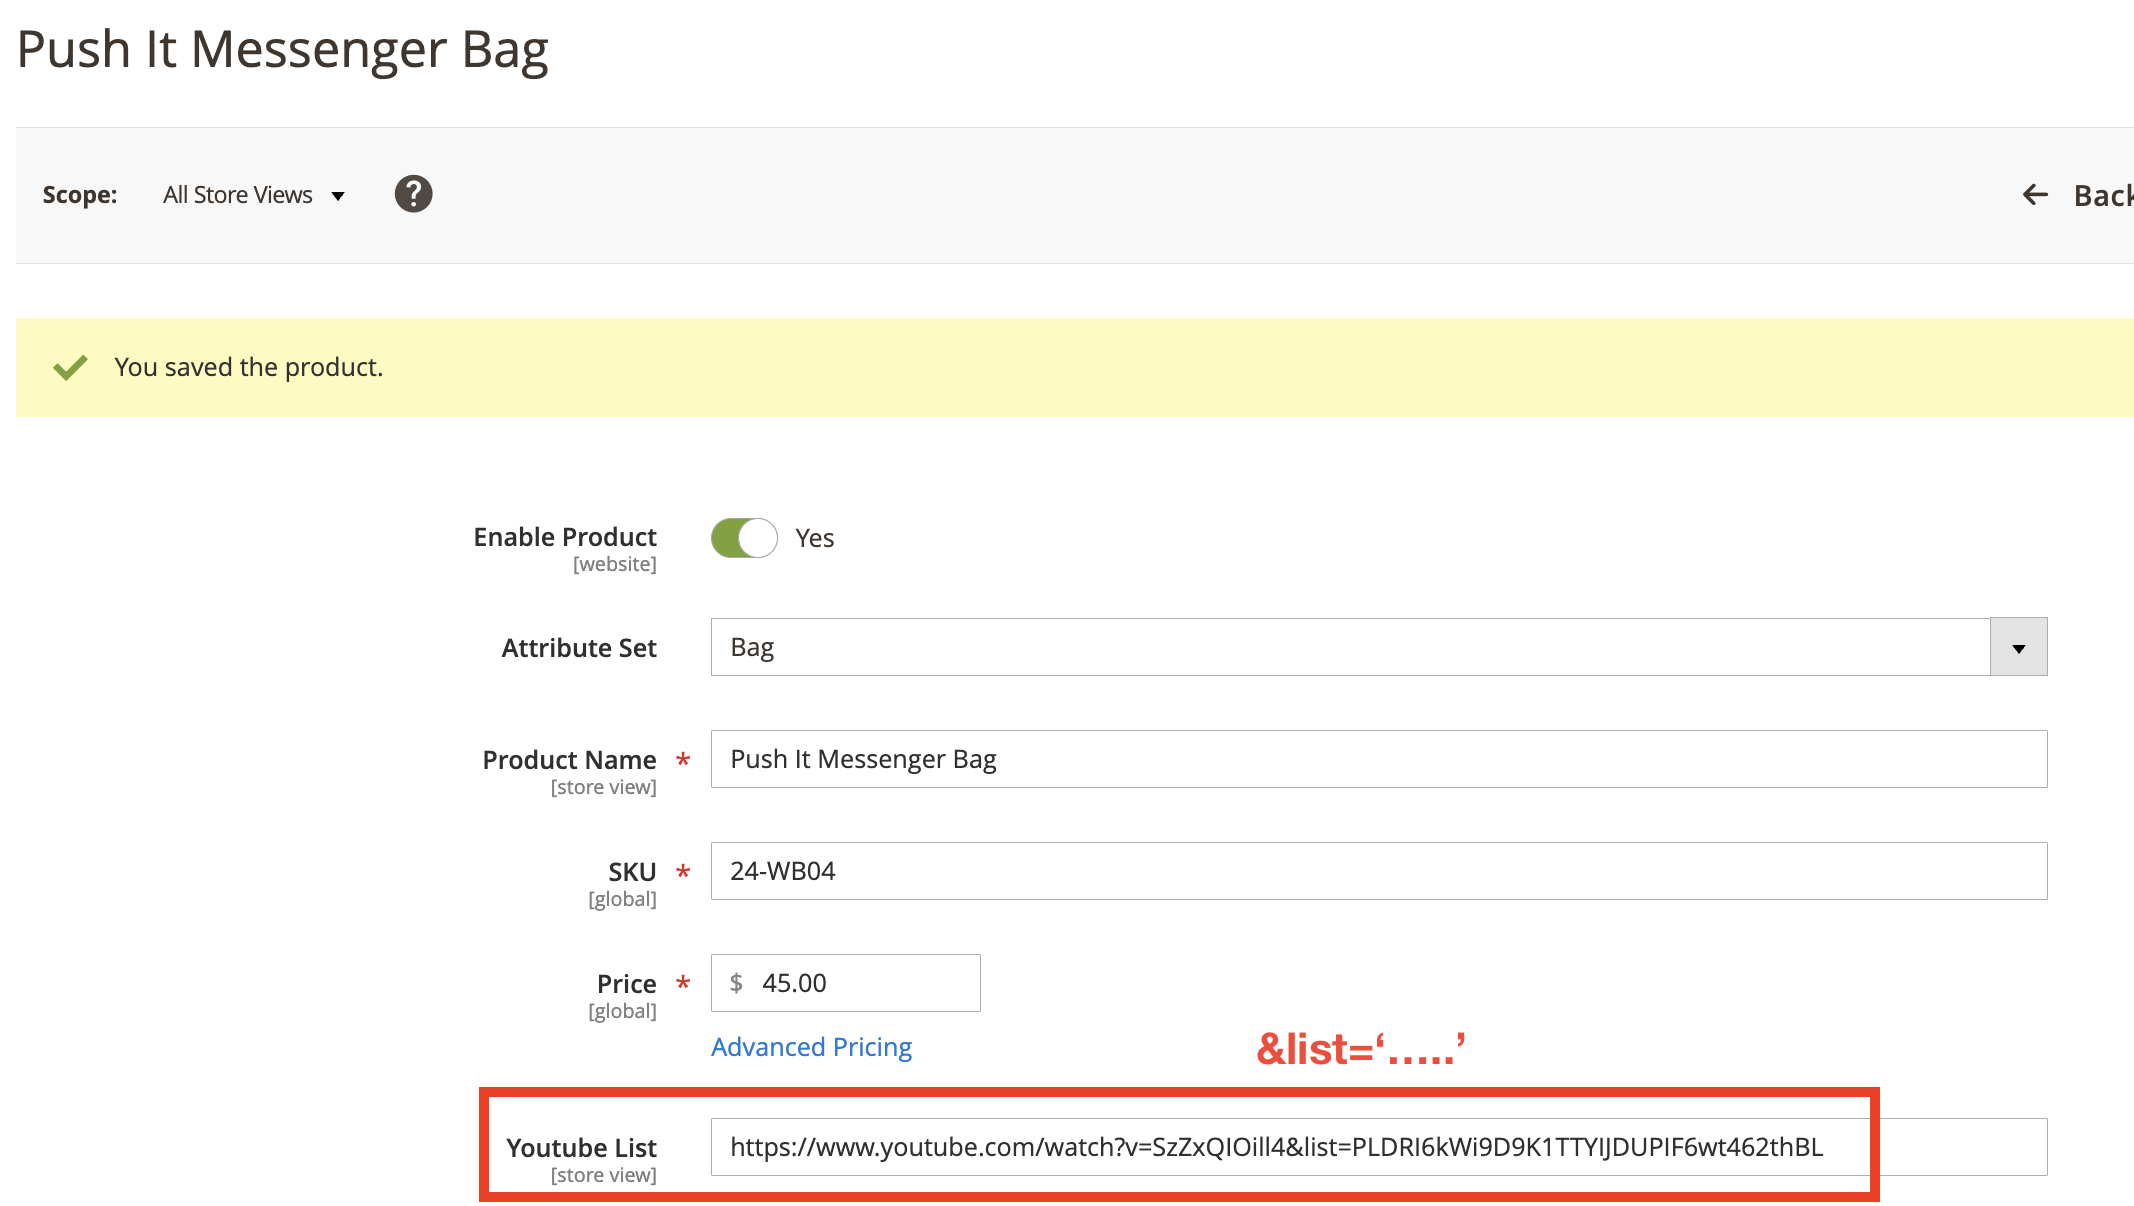Image resolution: width=2134 pixels, height=1206 pixels.
Task: Click the Back navigation link
Action: point(2103,195)
